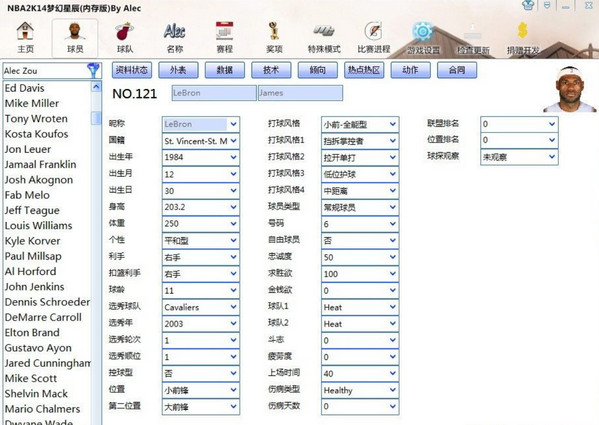Switch to the 技术 tab
This screenshot has width=599, height=425.
click(x=271, y=70)
